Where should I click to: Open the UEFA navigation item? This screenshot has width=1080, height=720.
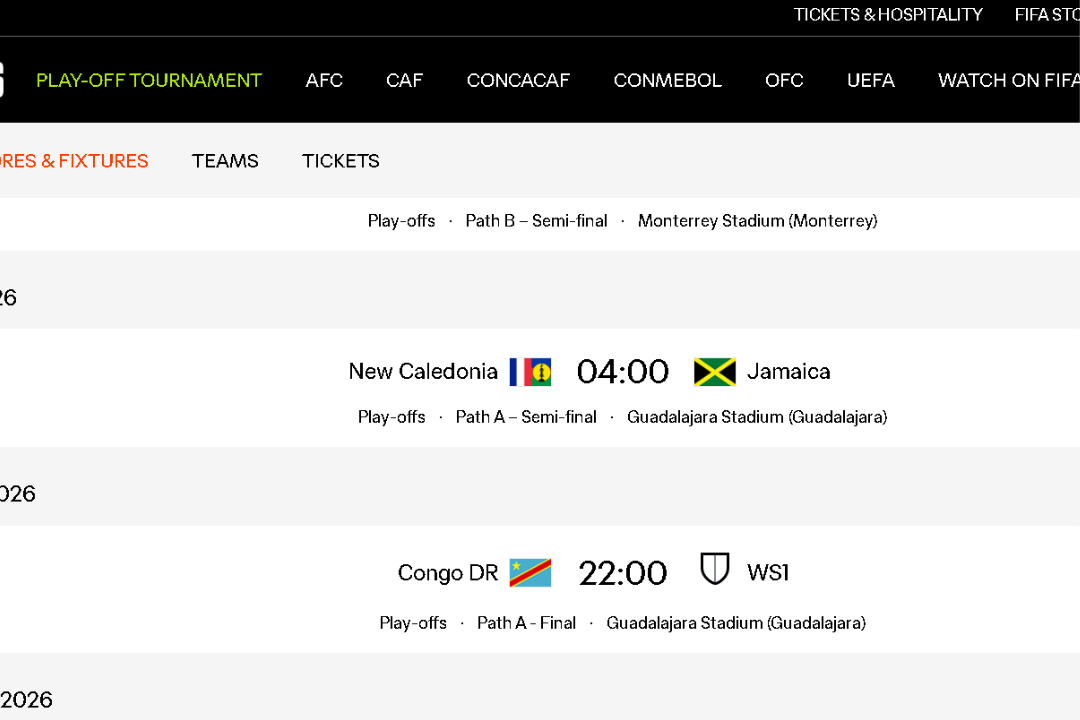870,81
